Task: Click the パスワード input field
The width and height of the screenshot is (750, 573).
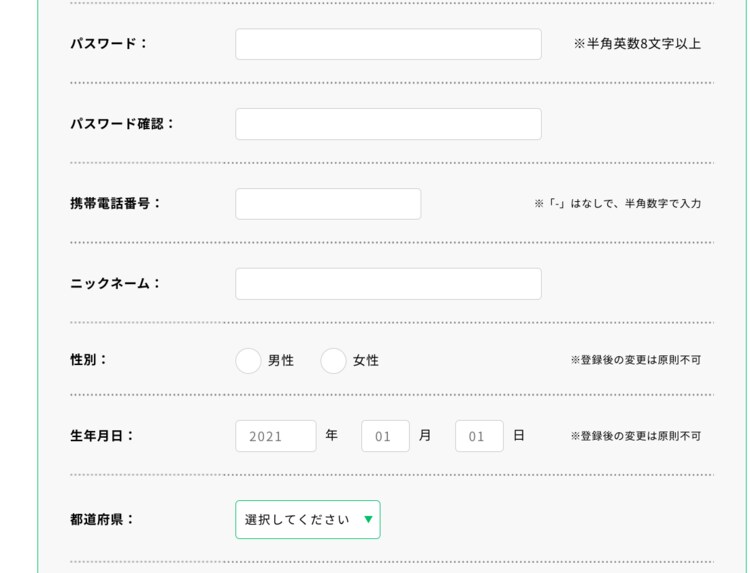Action: (x=388, y=44)
